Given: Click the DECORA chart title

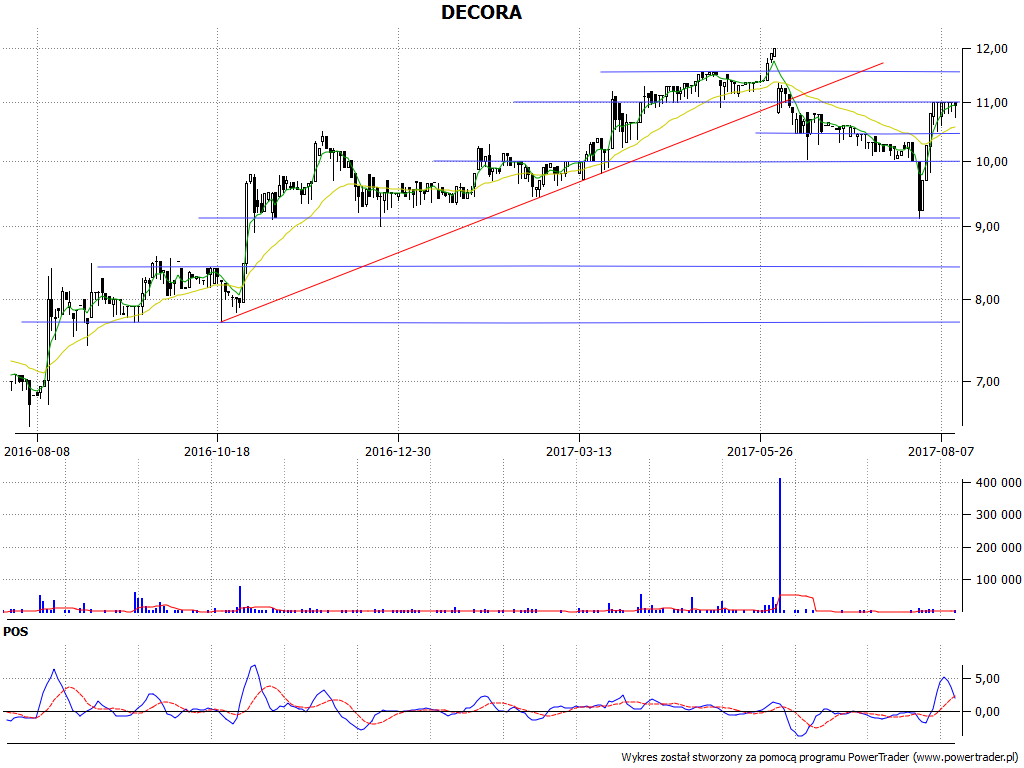Looking at the screenshot, I should coord(481,12).
